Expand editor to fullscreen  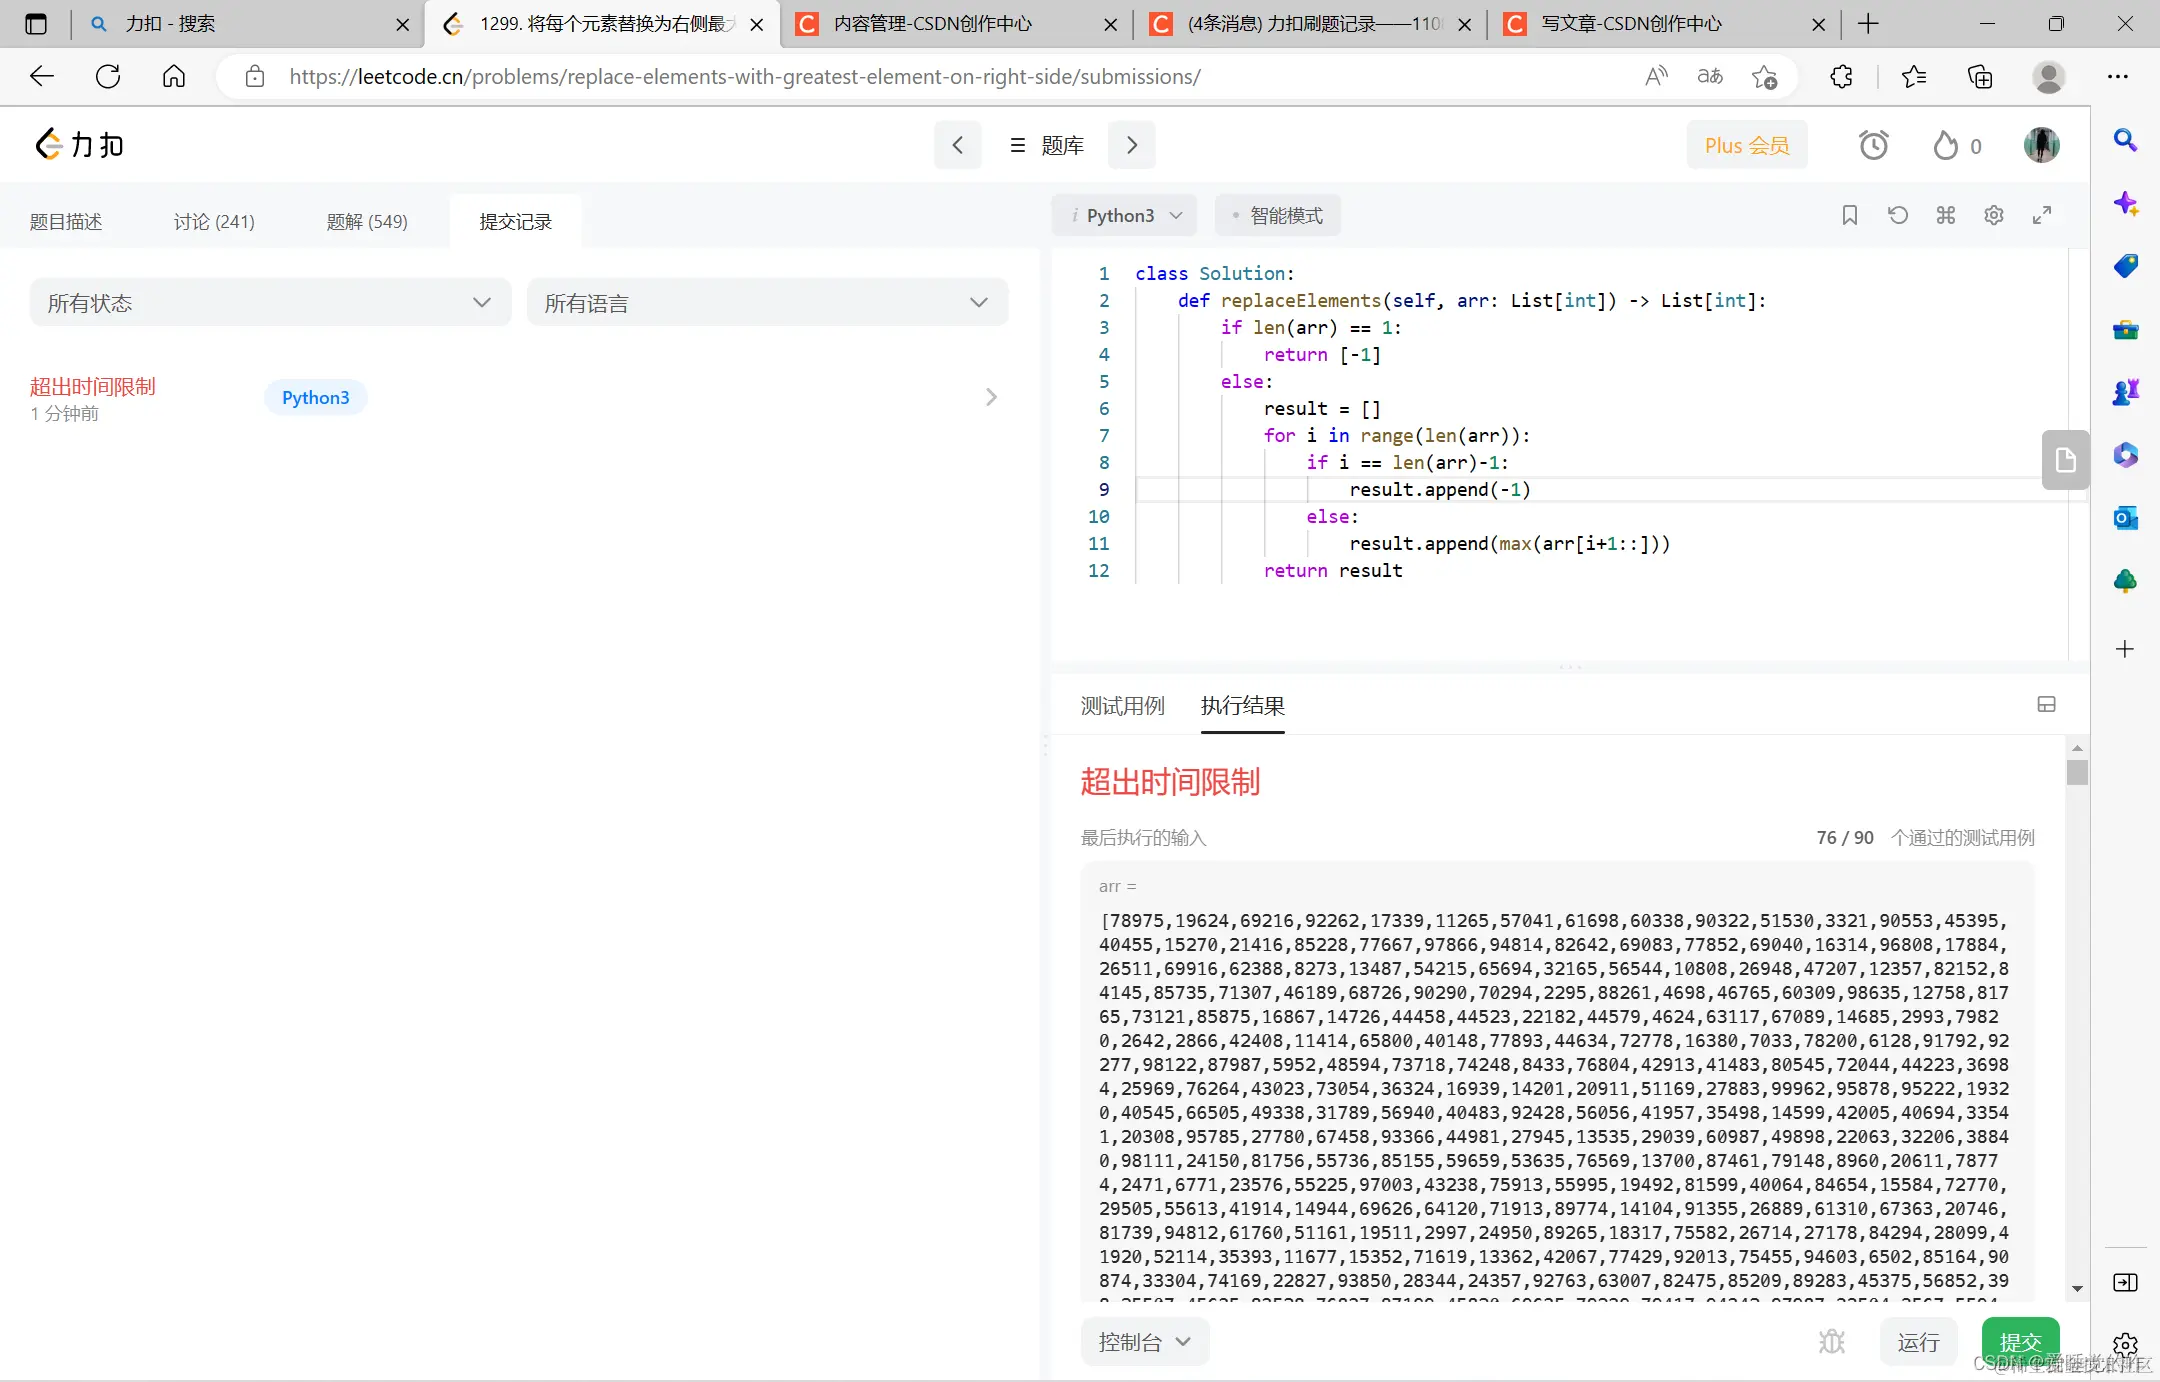(x=2042, y=215)
